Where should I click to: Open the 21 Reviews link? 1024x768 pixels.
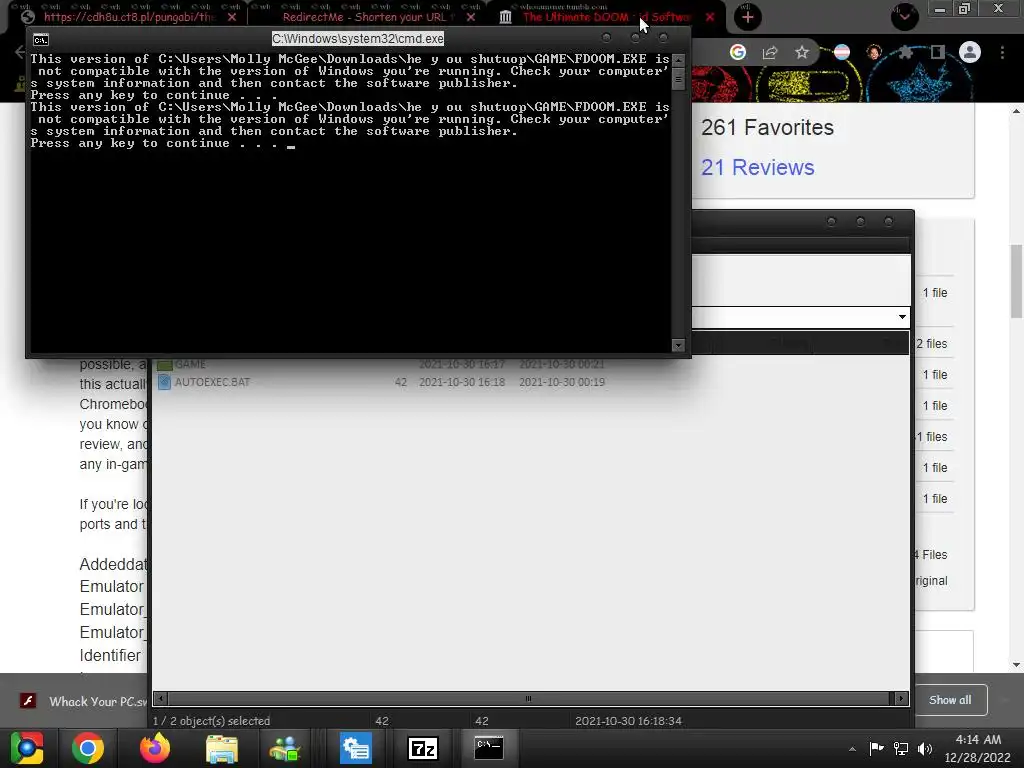tap(758, 168)
